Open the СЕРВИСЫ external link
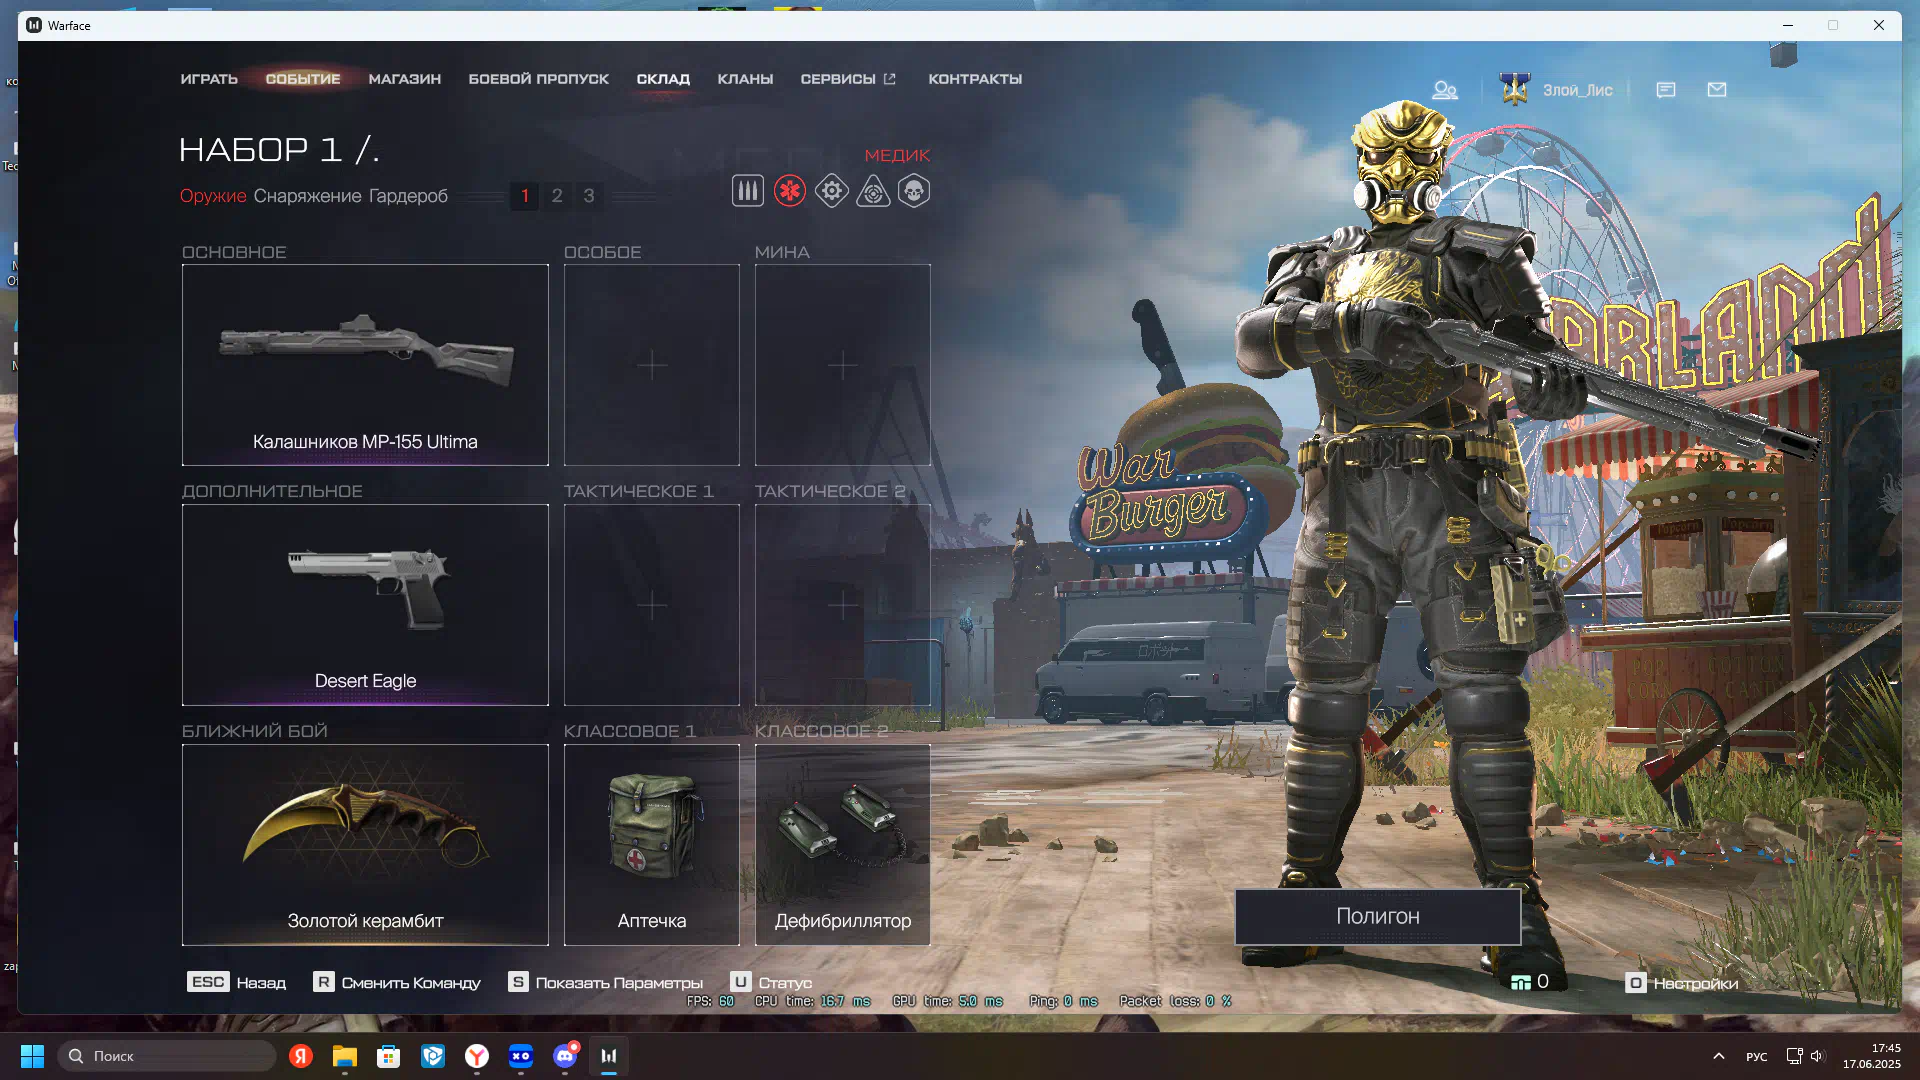 click(848, 79)
